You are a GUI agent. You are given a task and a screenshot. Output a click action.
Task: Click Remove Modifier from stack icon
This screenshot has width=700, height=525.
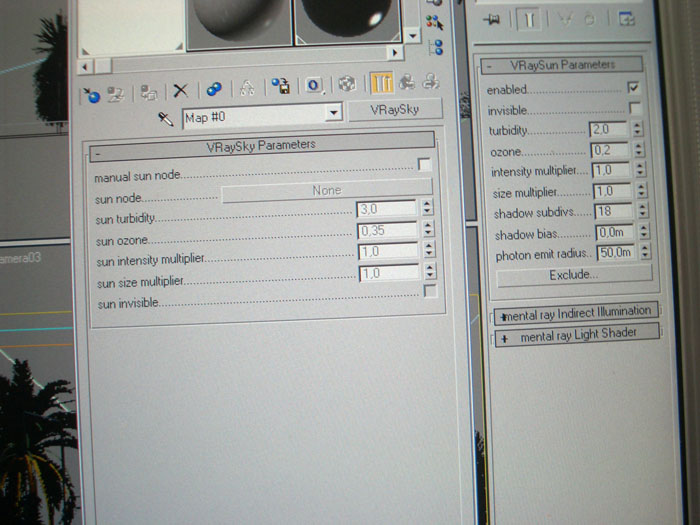pyautogui.click(x=590, y=20)
